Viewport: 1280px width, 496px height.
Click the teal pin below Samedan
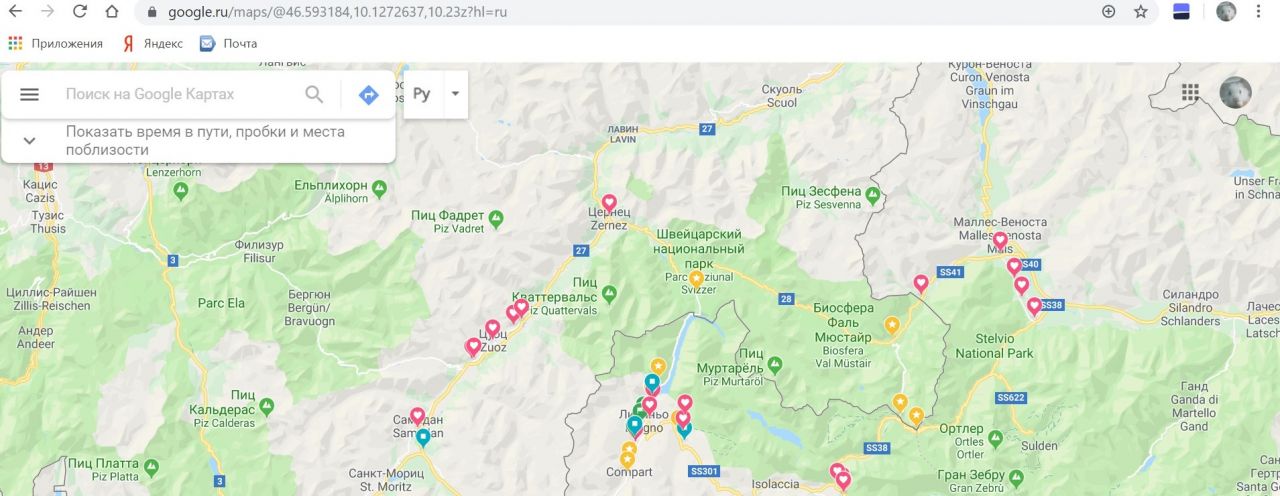[x=423, y=438]
